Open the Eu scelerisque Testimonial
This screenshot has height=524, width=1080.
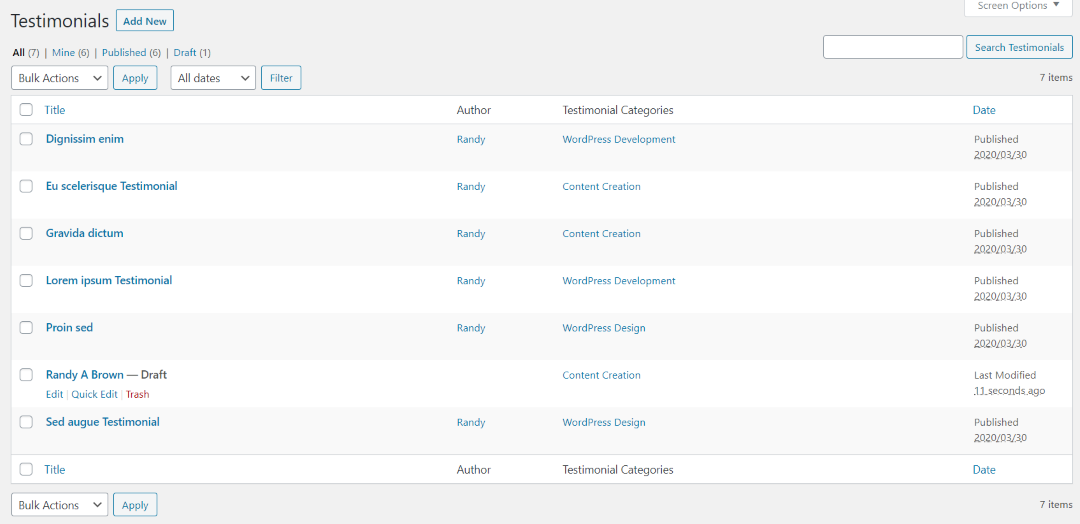point(112,186)
